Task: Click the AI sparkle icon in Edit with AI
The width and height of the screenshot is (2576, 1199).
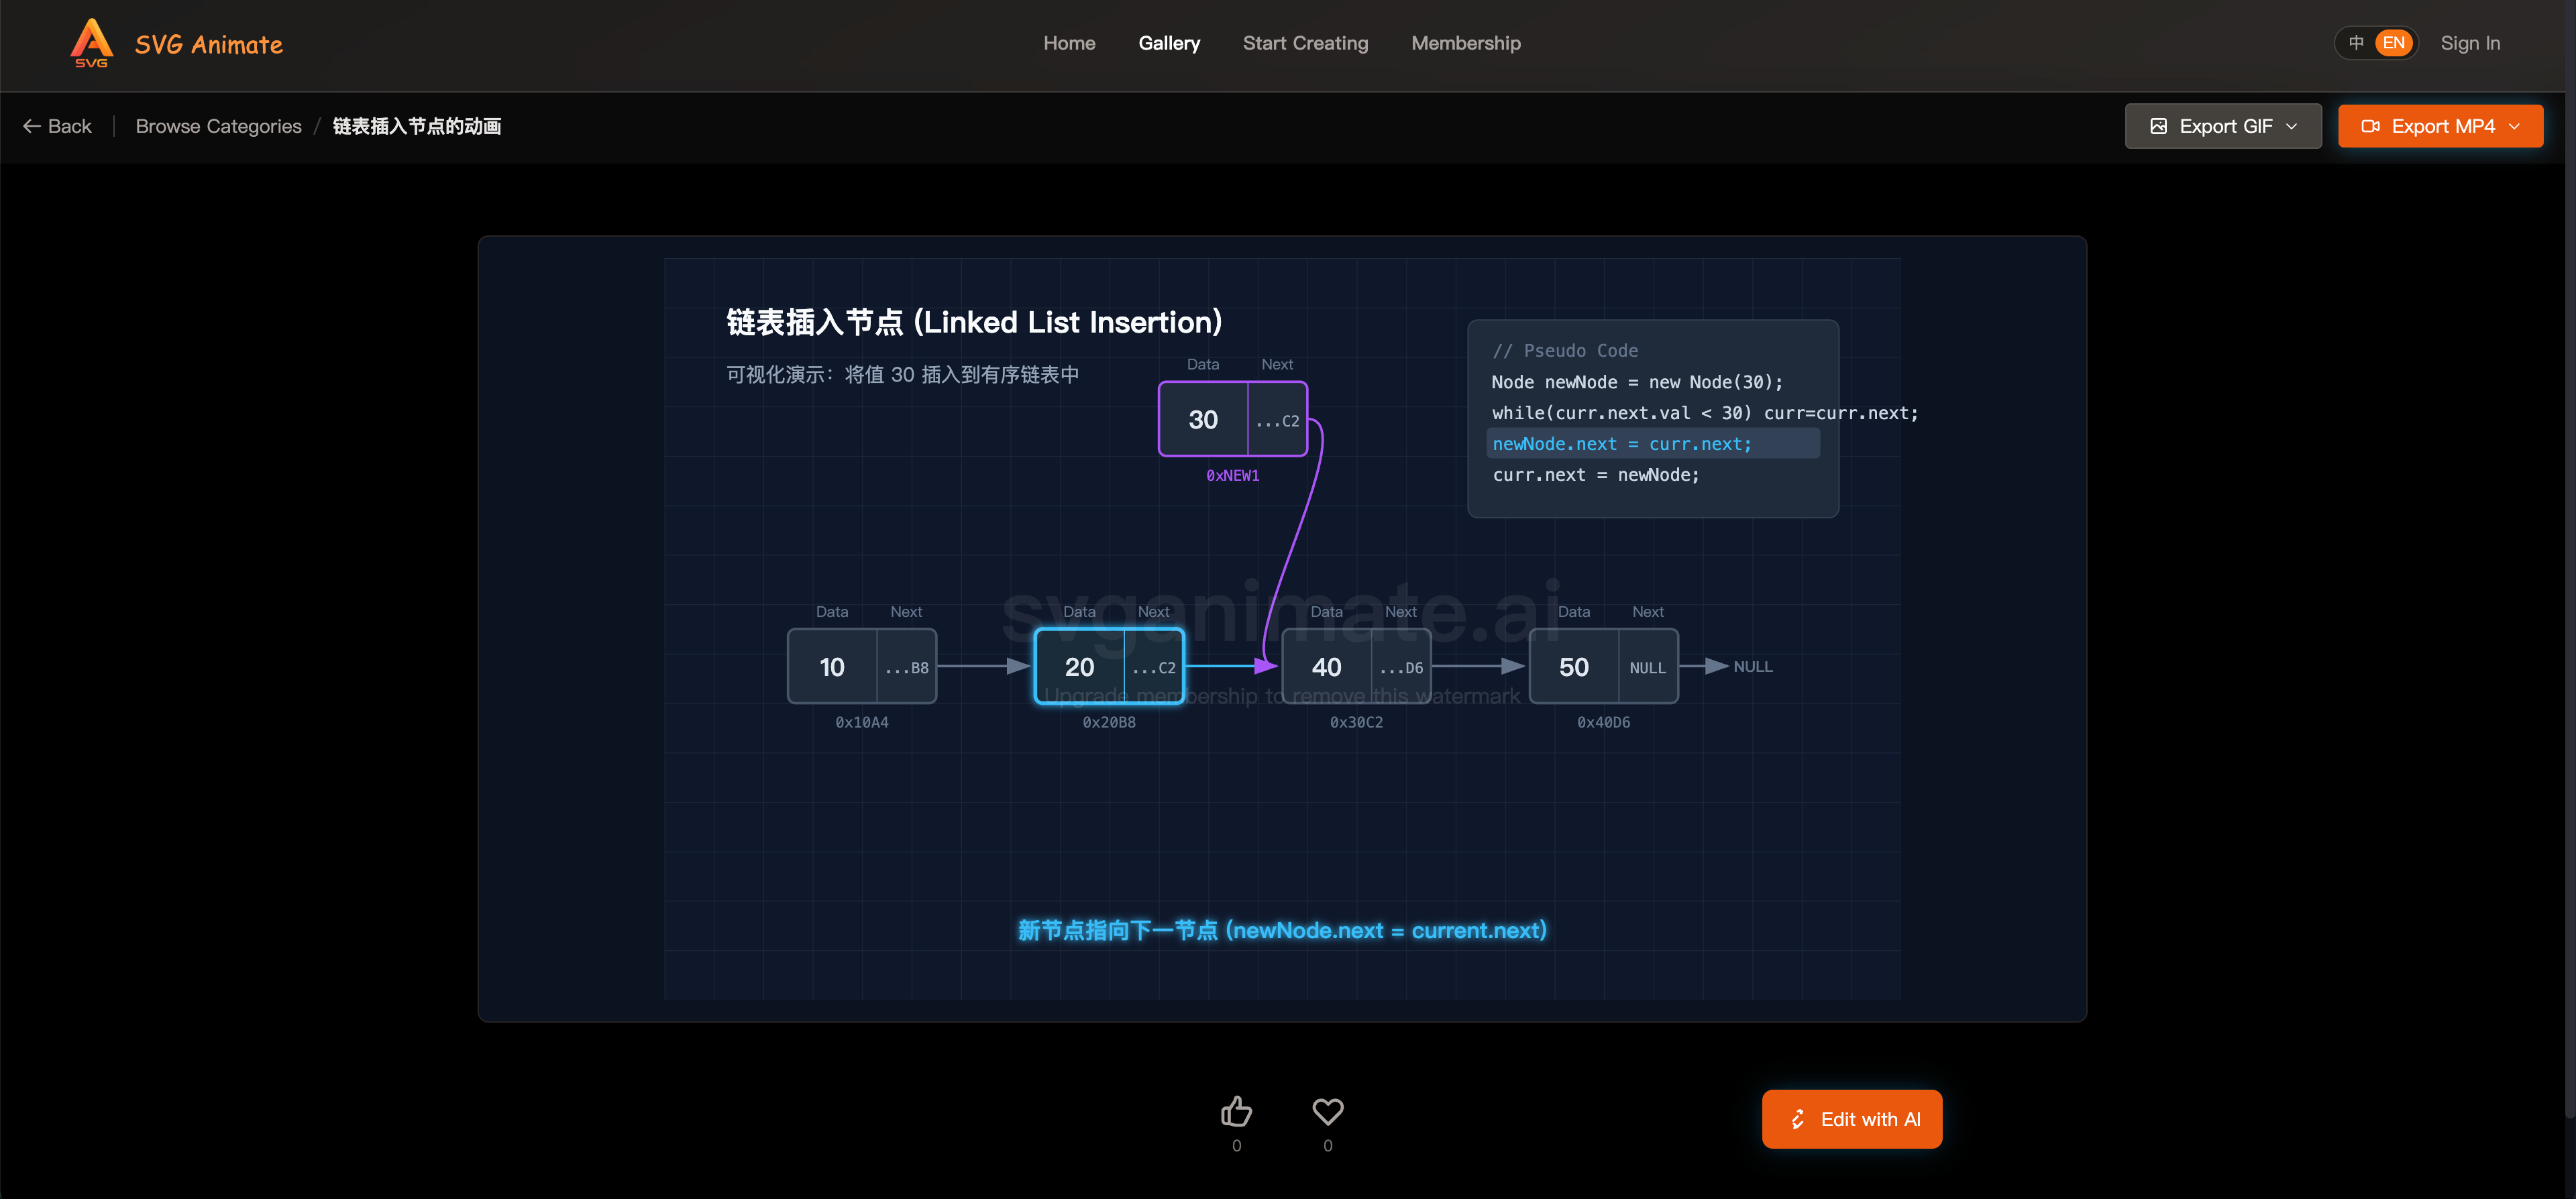Action: [1797, 1118]
